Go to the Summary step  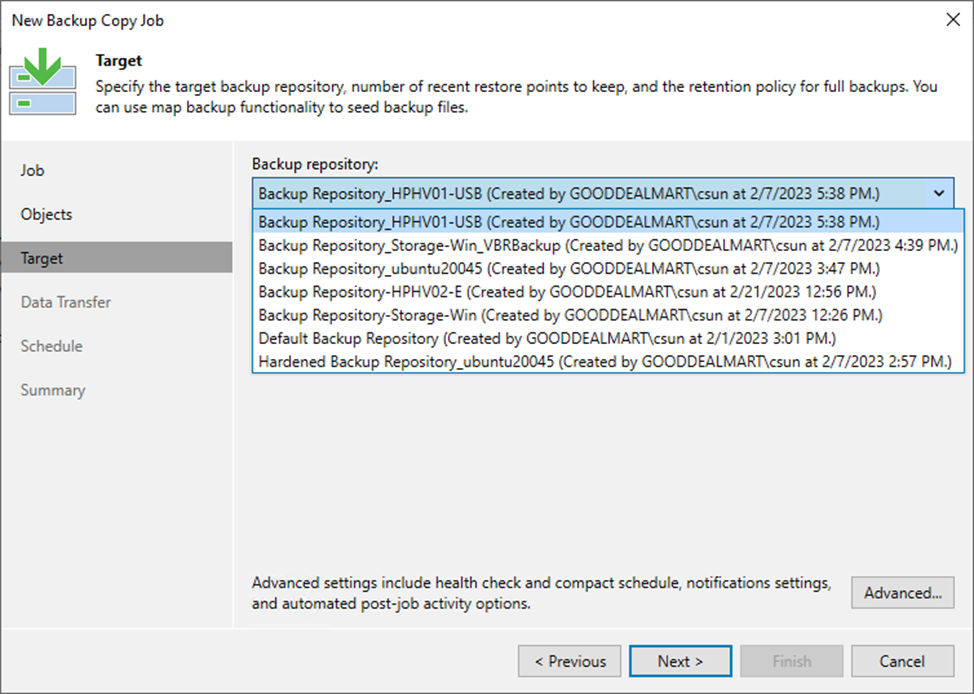(53, 390)
